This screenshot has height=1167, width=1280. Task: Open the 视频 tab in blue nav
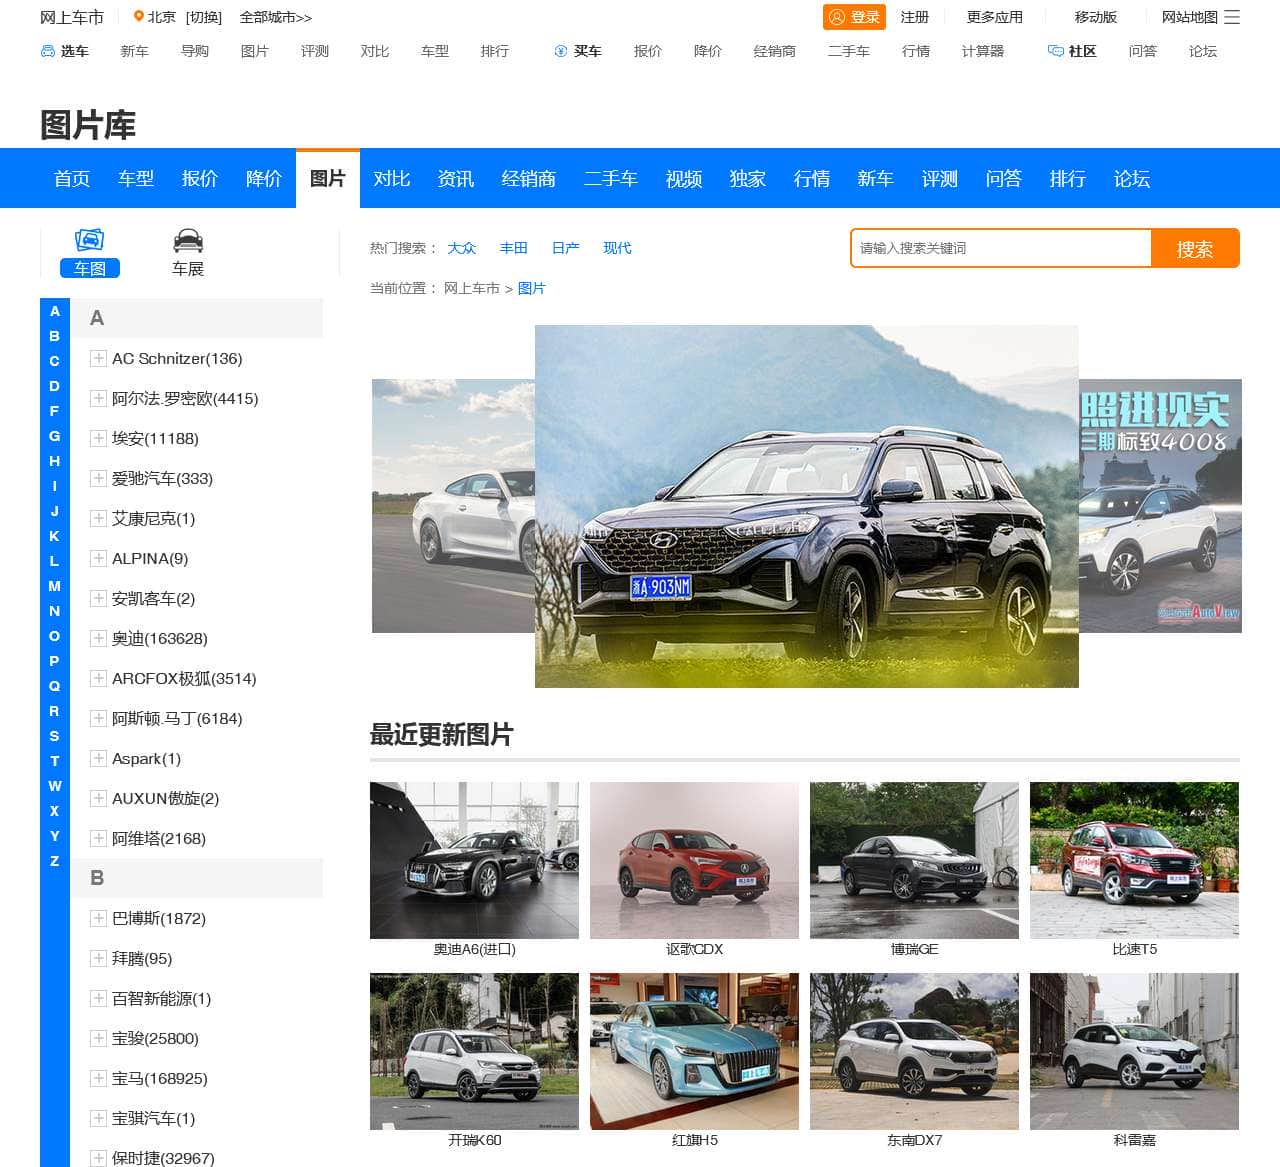pos(684,178)
